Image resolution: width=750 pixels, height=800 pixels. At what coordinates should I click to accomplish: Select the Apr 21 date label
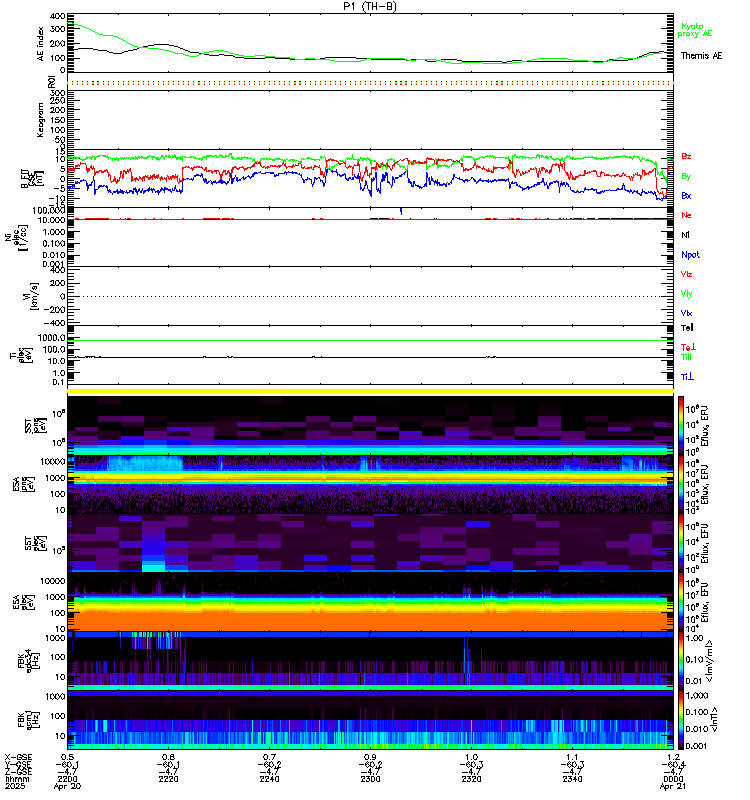tap(673, 786)
